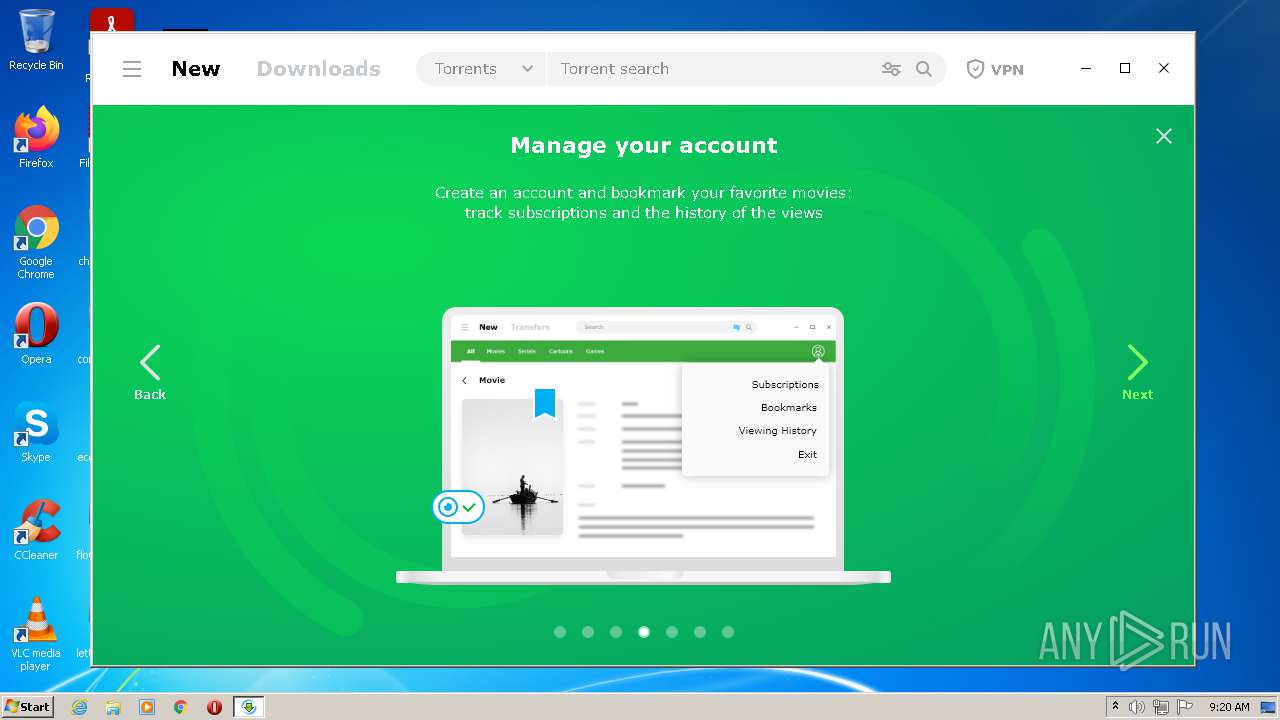
Task: Show hidden system tray icons
Action: [1115, 707]
